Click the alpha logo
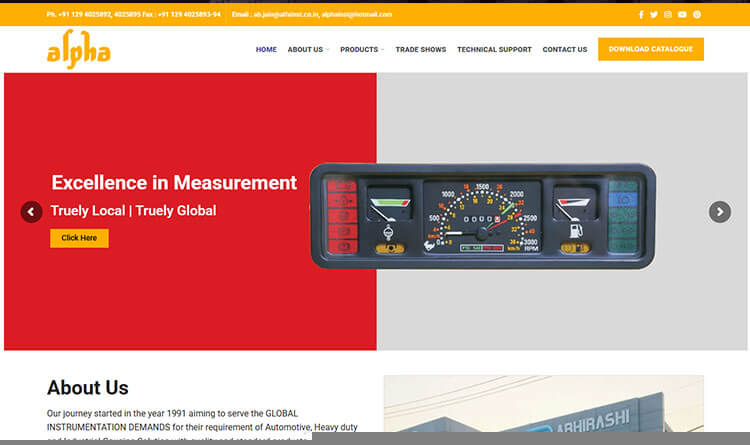This screenshot has height=445, width=750. [x=78, y=49]
